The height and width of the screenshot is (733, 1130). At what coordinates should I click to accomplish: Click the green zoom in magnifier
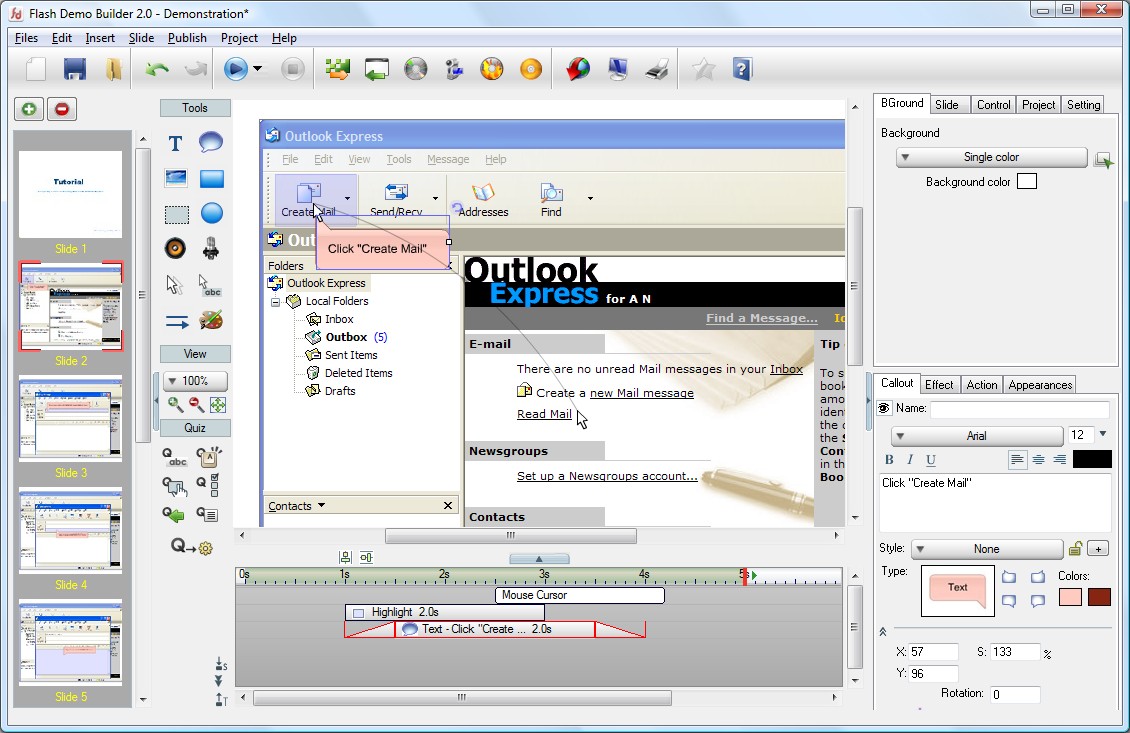tap(175, 404)
